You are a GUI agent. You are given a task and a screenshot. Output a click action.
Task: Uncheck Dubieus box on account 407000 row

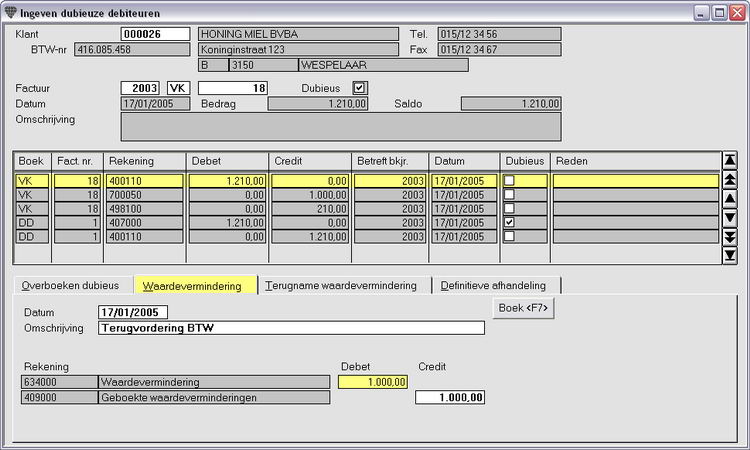point(509,222)
